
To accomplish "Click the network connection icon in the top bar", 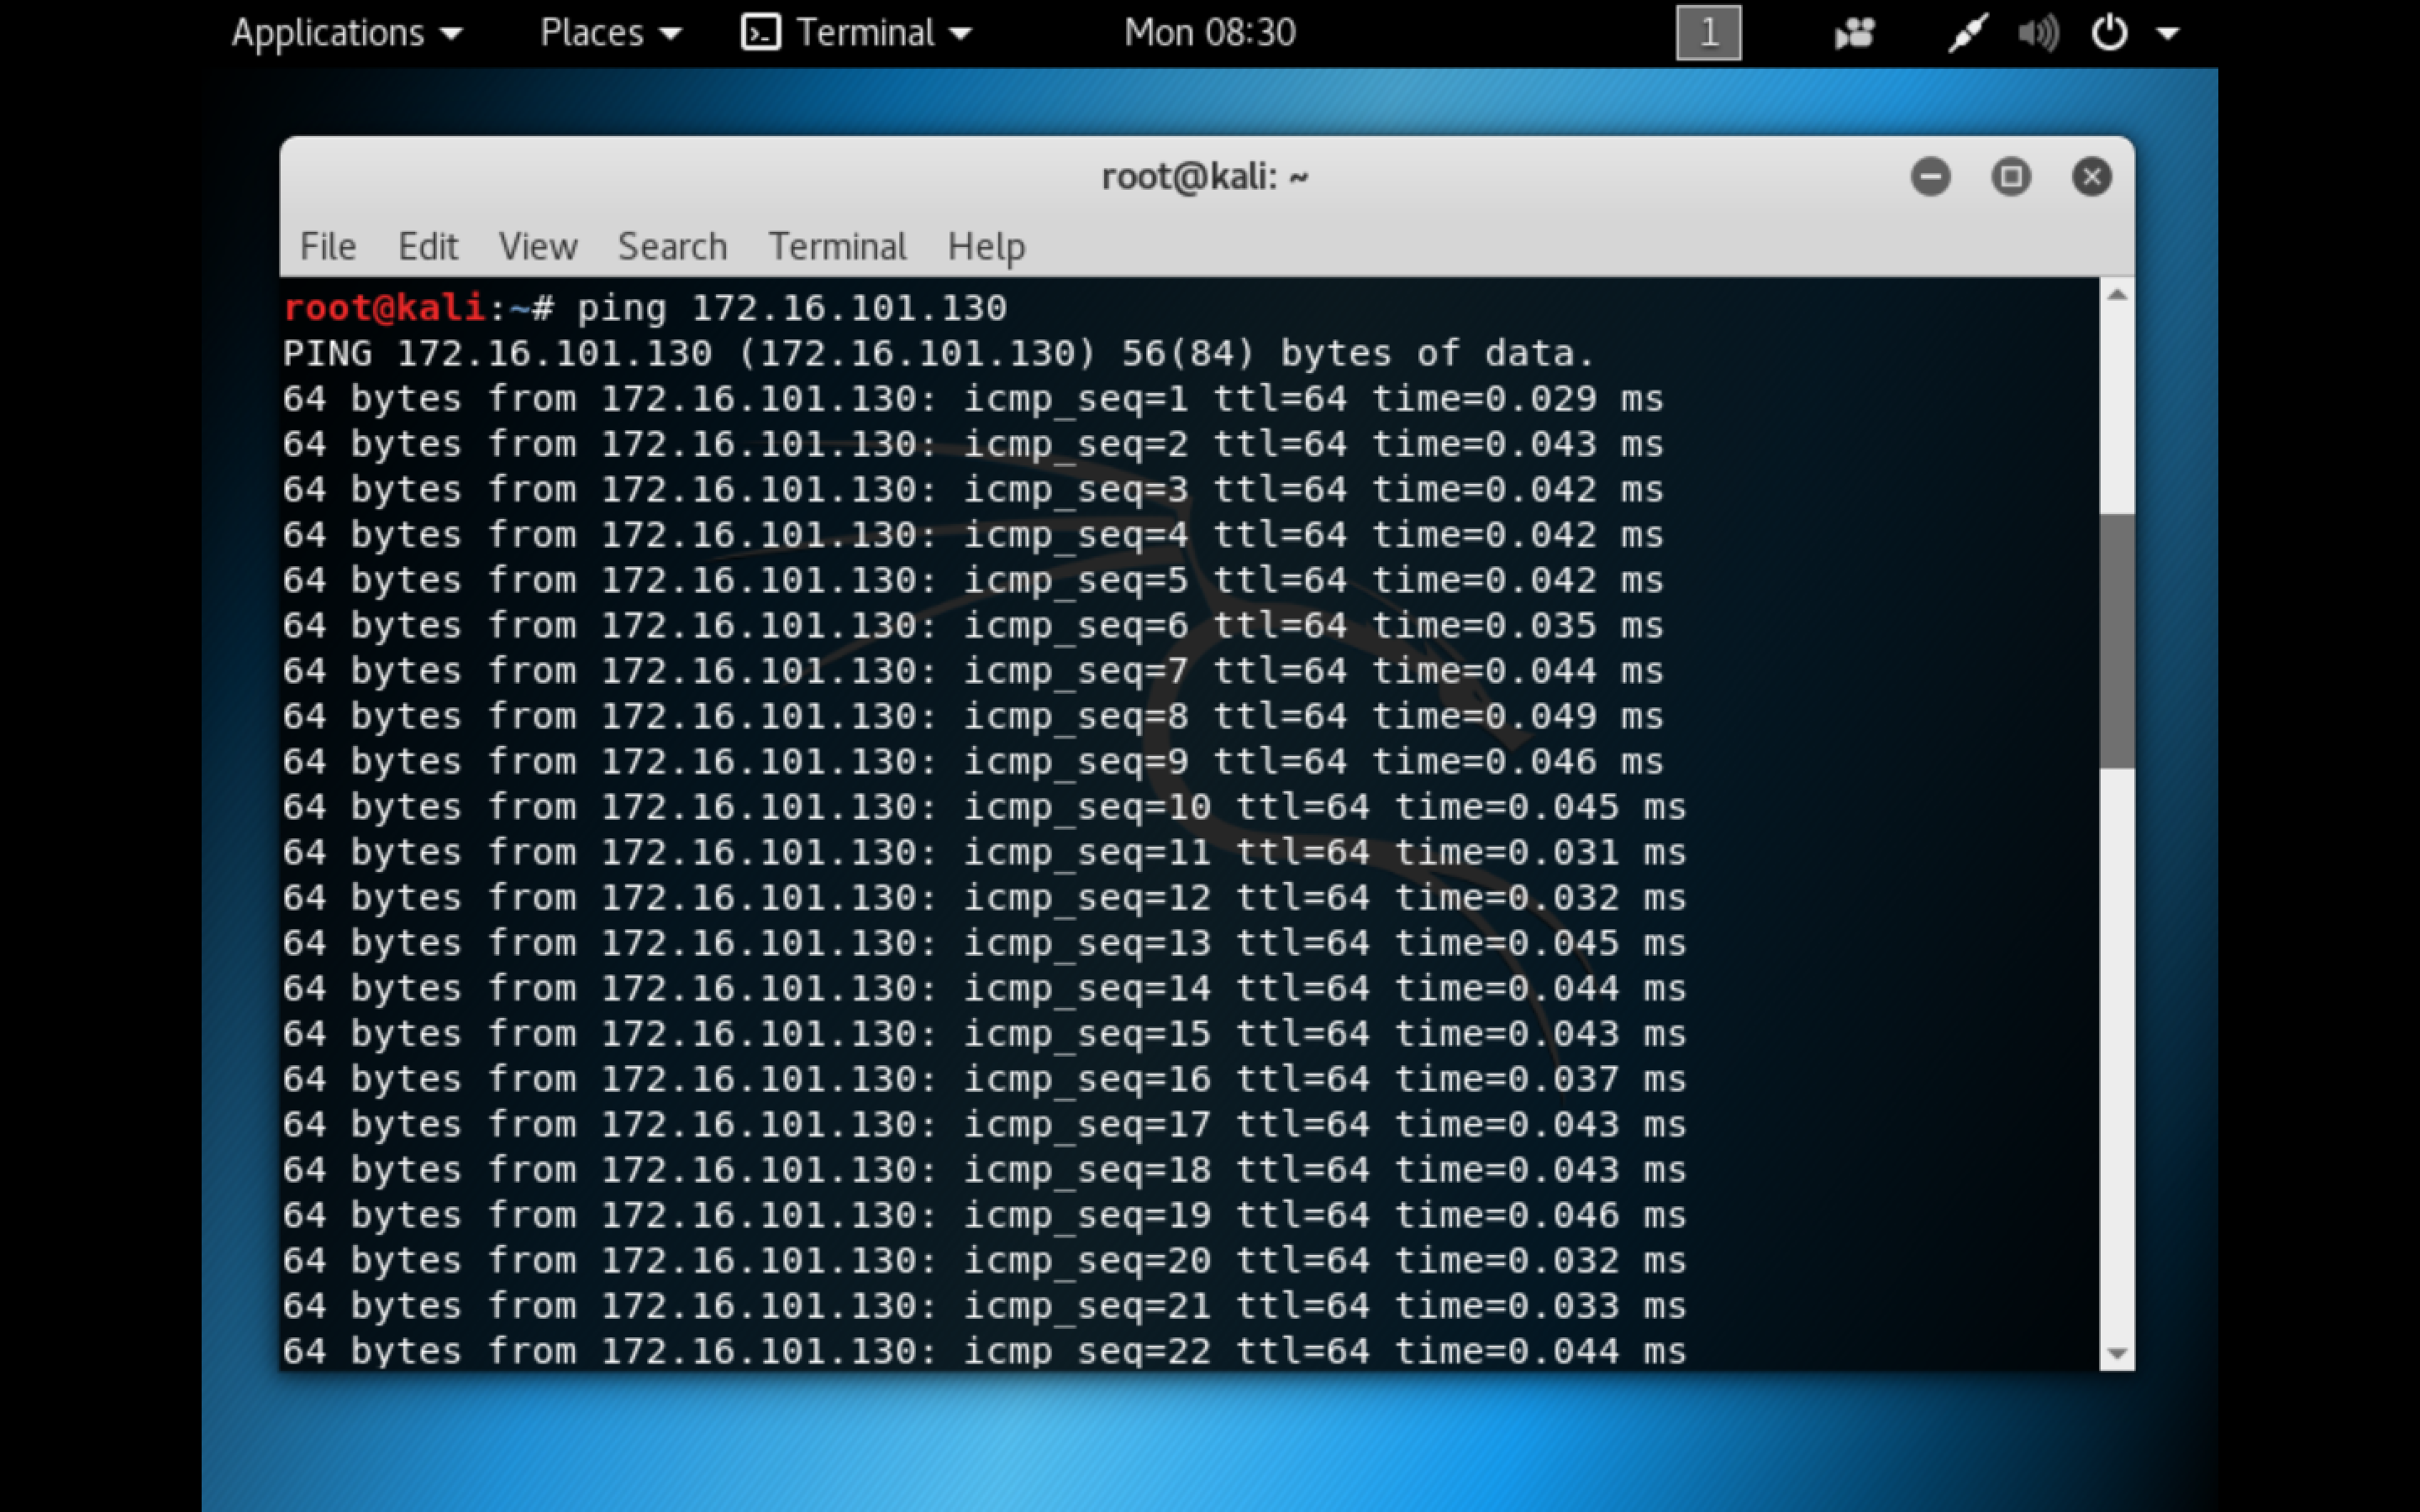I will (x=1966, y=34).
